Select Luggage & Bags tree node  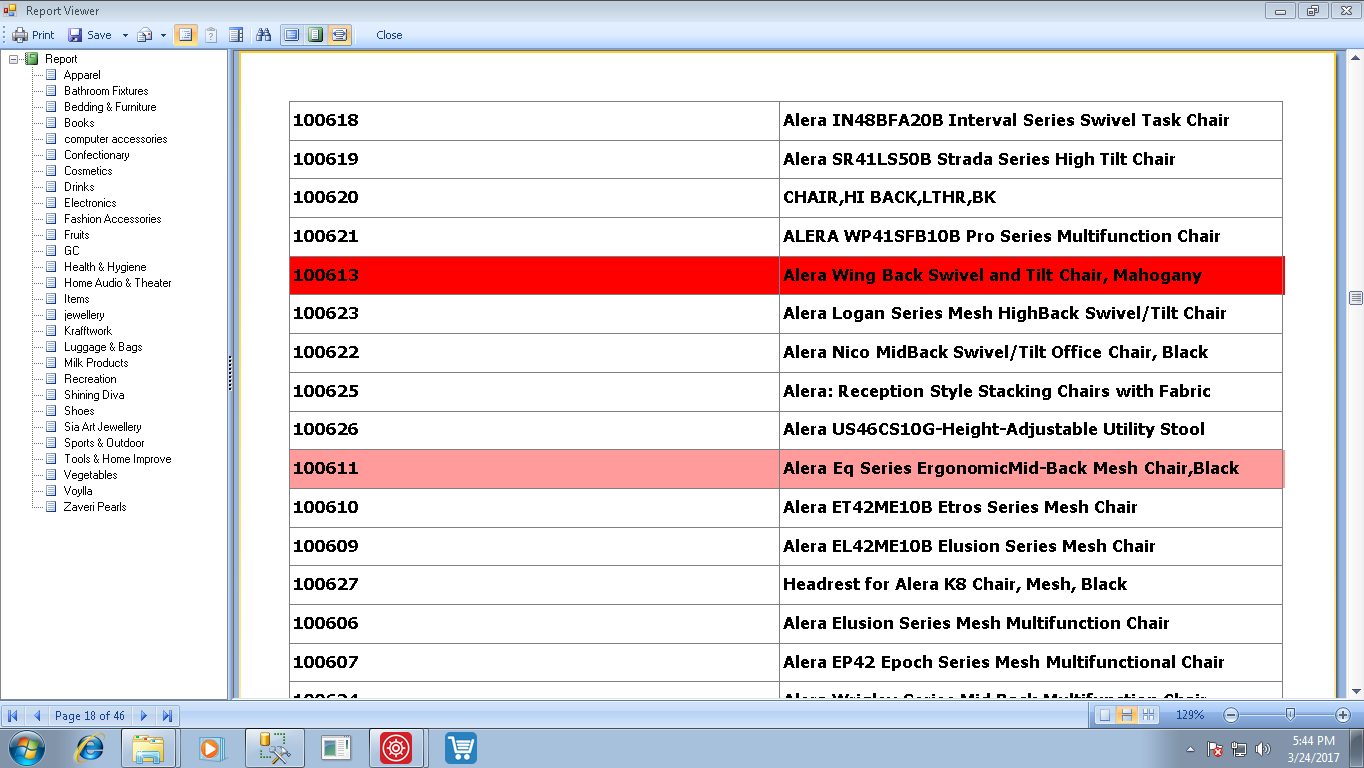103,347
